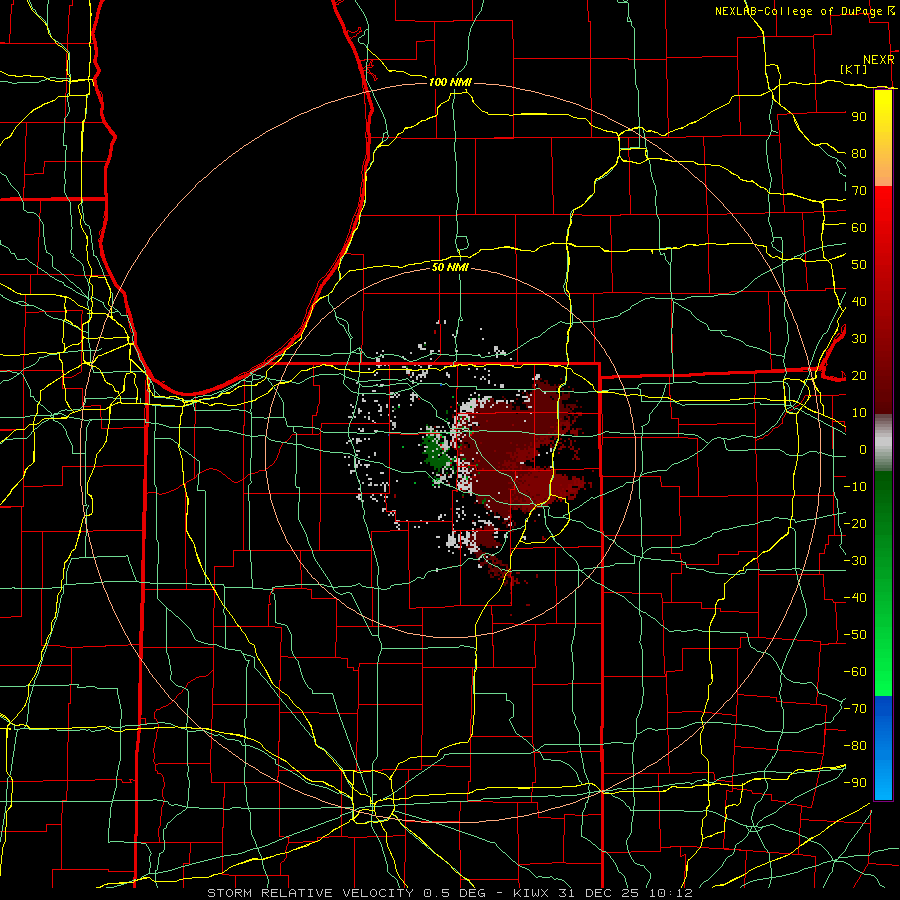Screen dimensions: 900x900
Task: Click the 0 value on velocity scale
Action: pyautogui.click(x=863, y=449)
